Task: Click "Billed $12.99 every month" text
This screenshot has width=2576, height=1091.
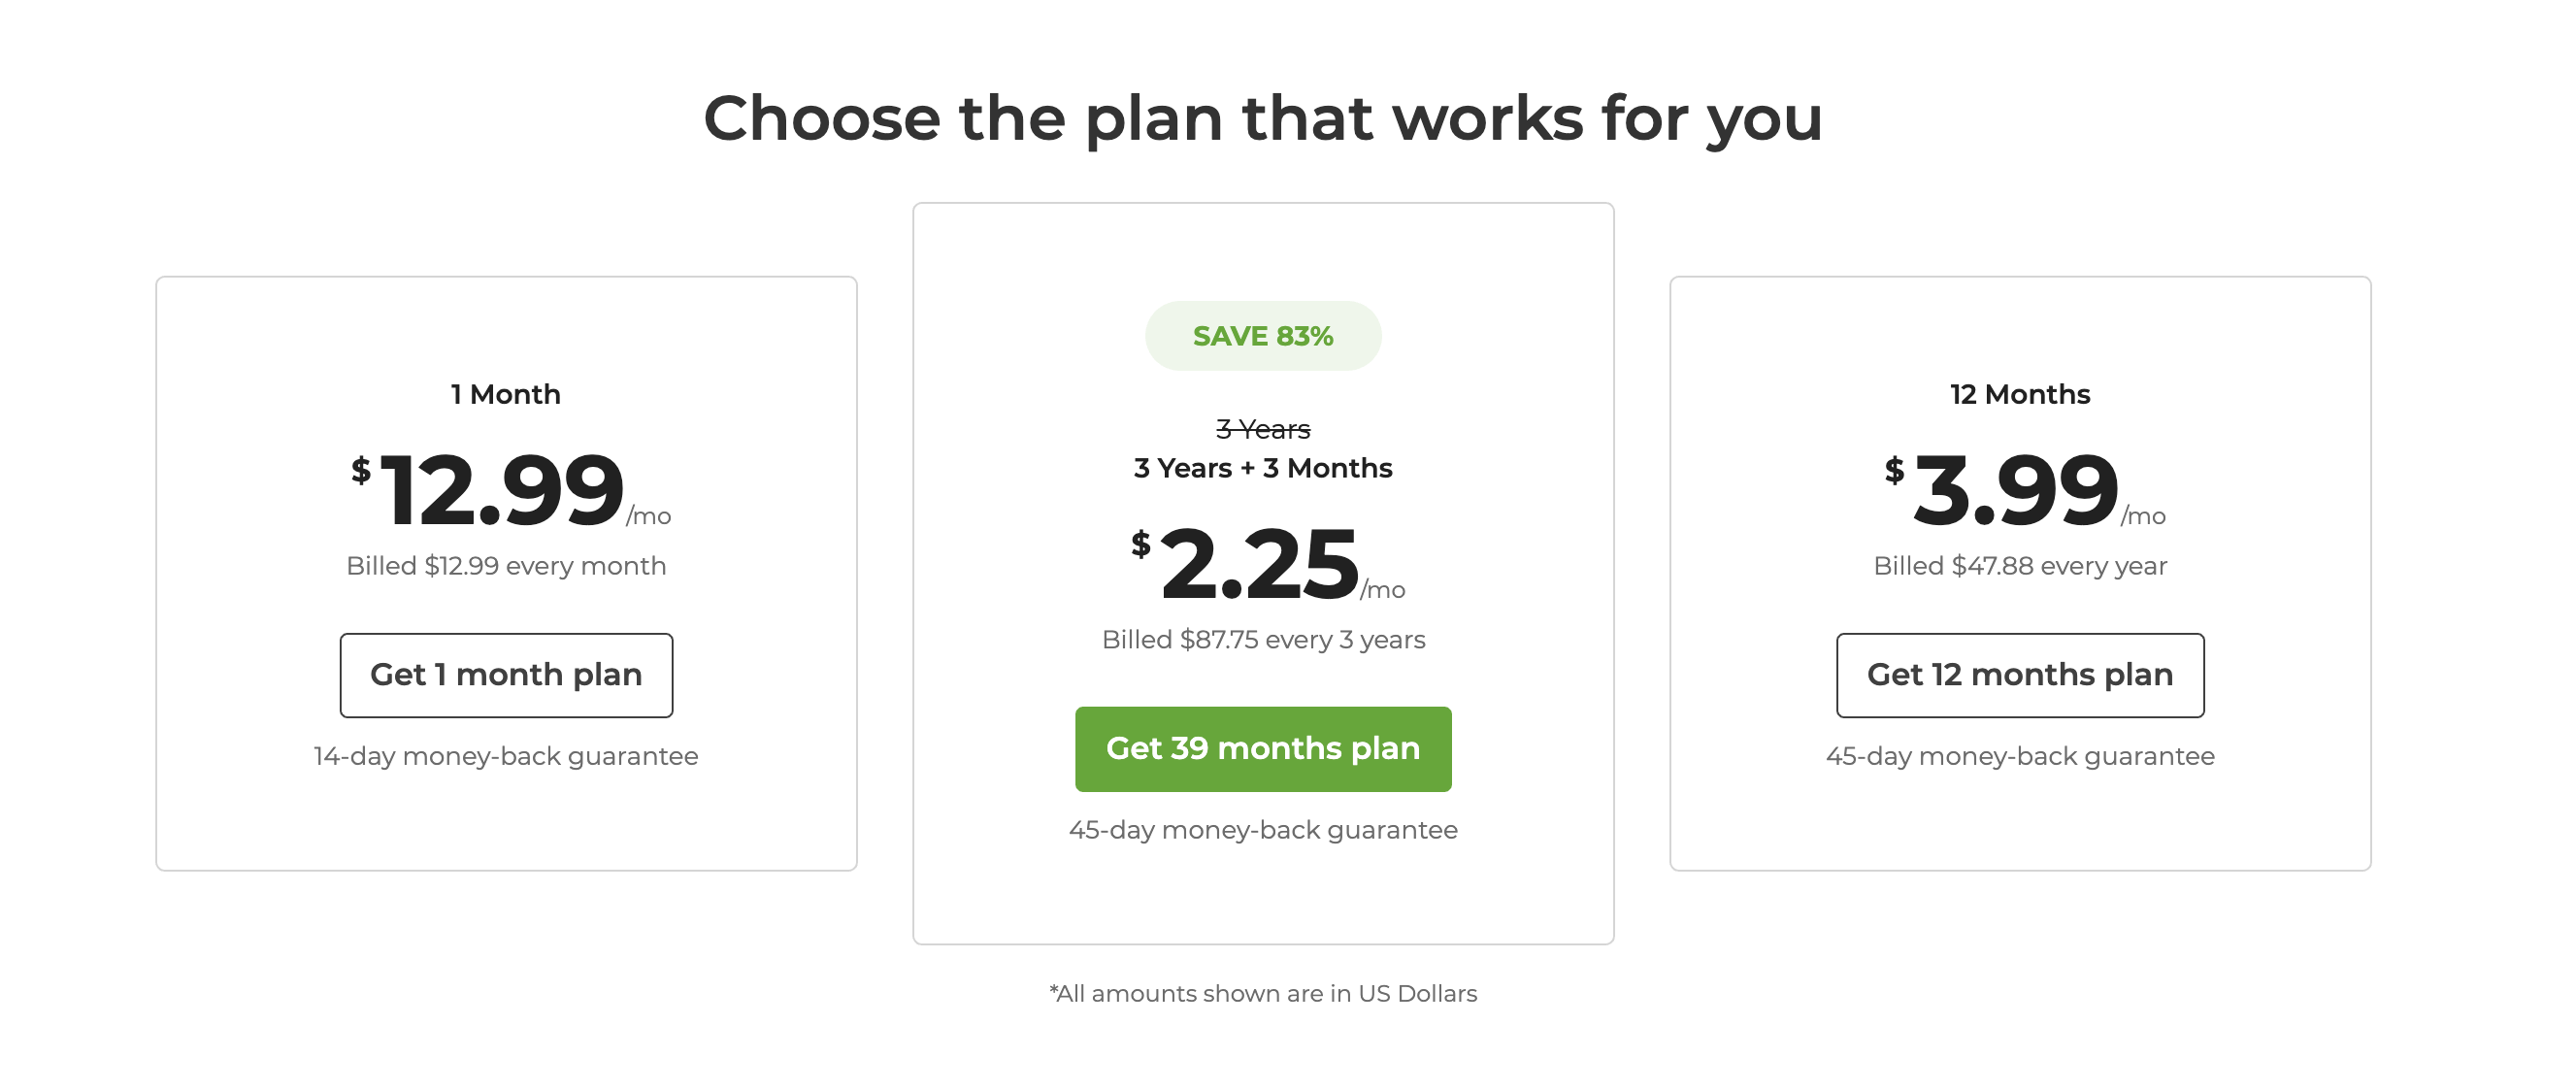Action: [506, 566]
